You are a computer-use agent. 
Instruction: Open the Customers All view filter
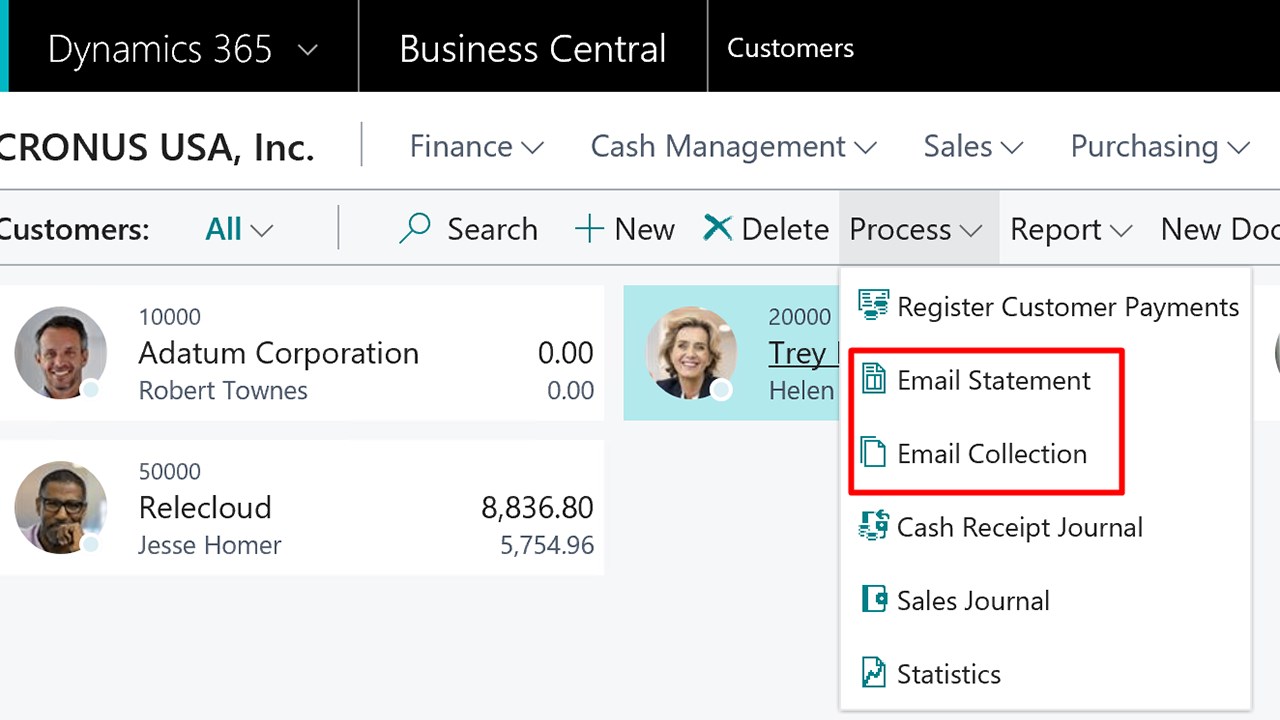click(238, 229)
